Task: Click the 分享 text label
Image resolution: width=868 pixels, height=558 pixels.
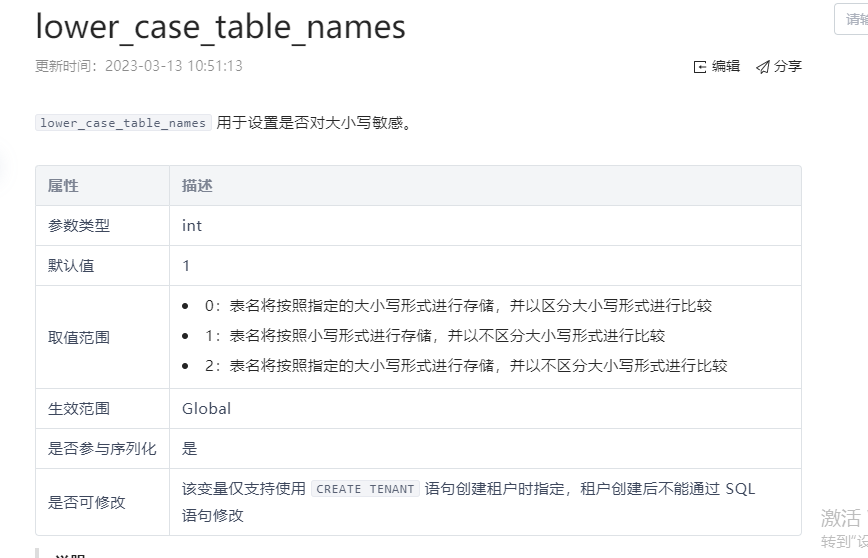Action: [x=788, y=66]
